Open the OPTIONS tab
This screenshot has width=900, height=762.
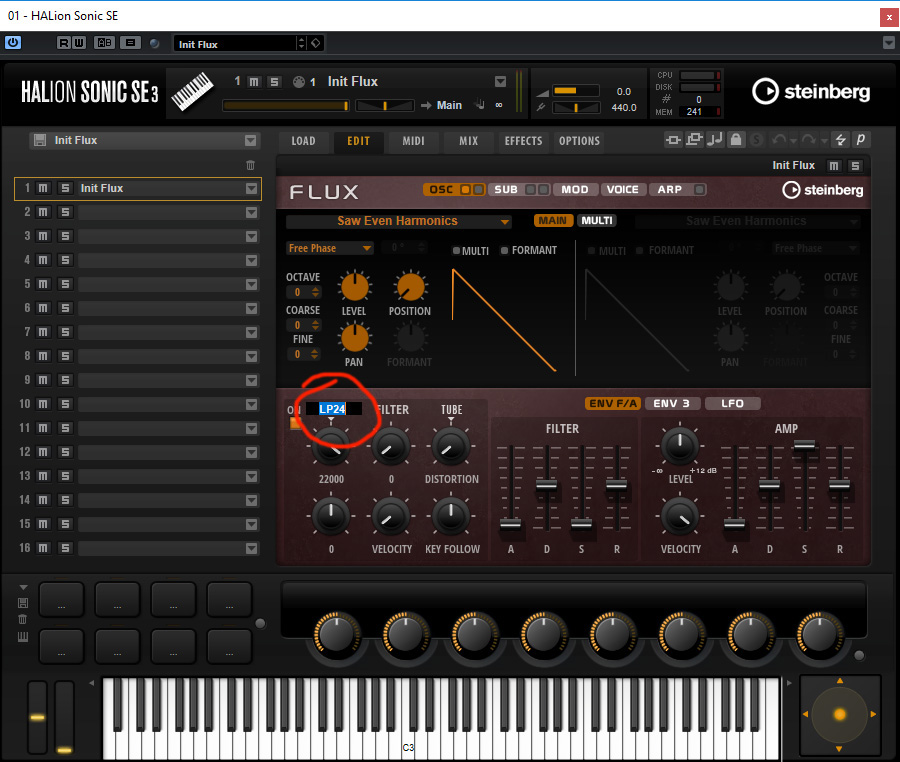point(579,141)
